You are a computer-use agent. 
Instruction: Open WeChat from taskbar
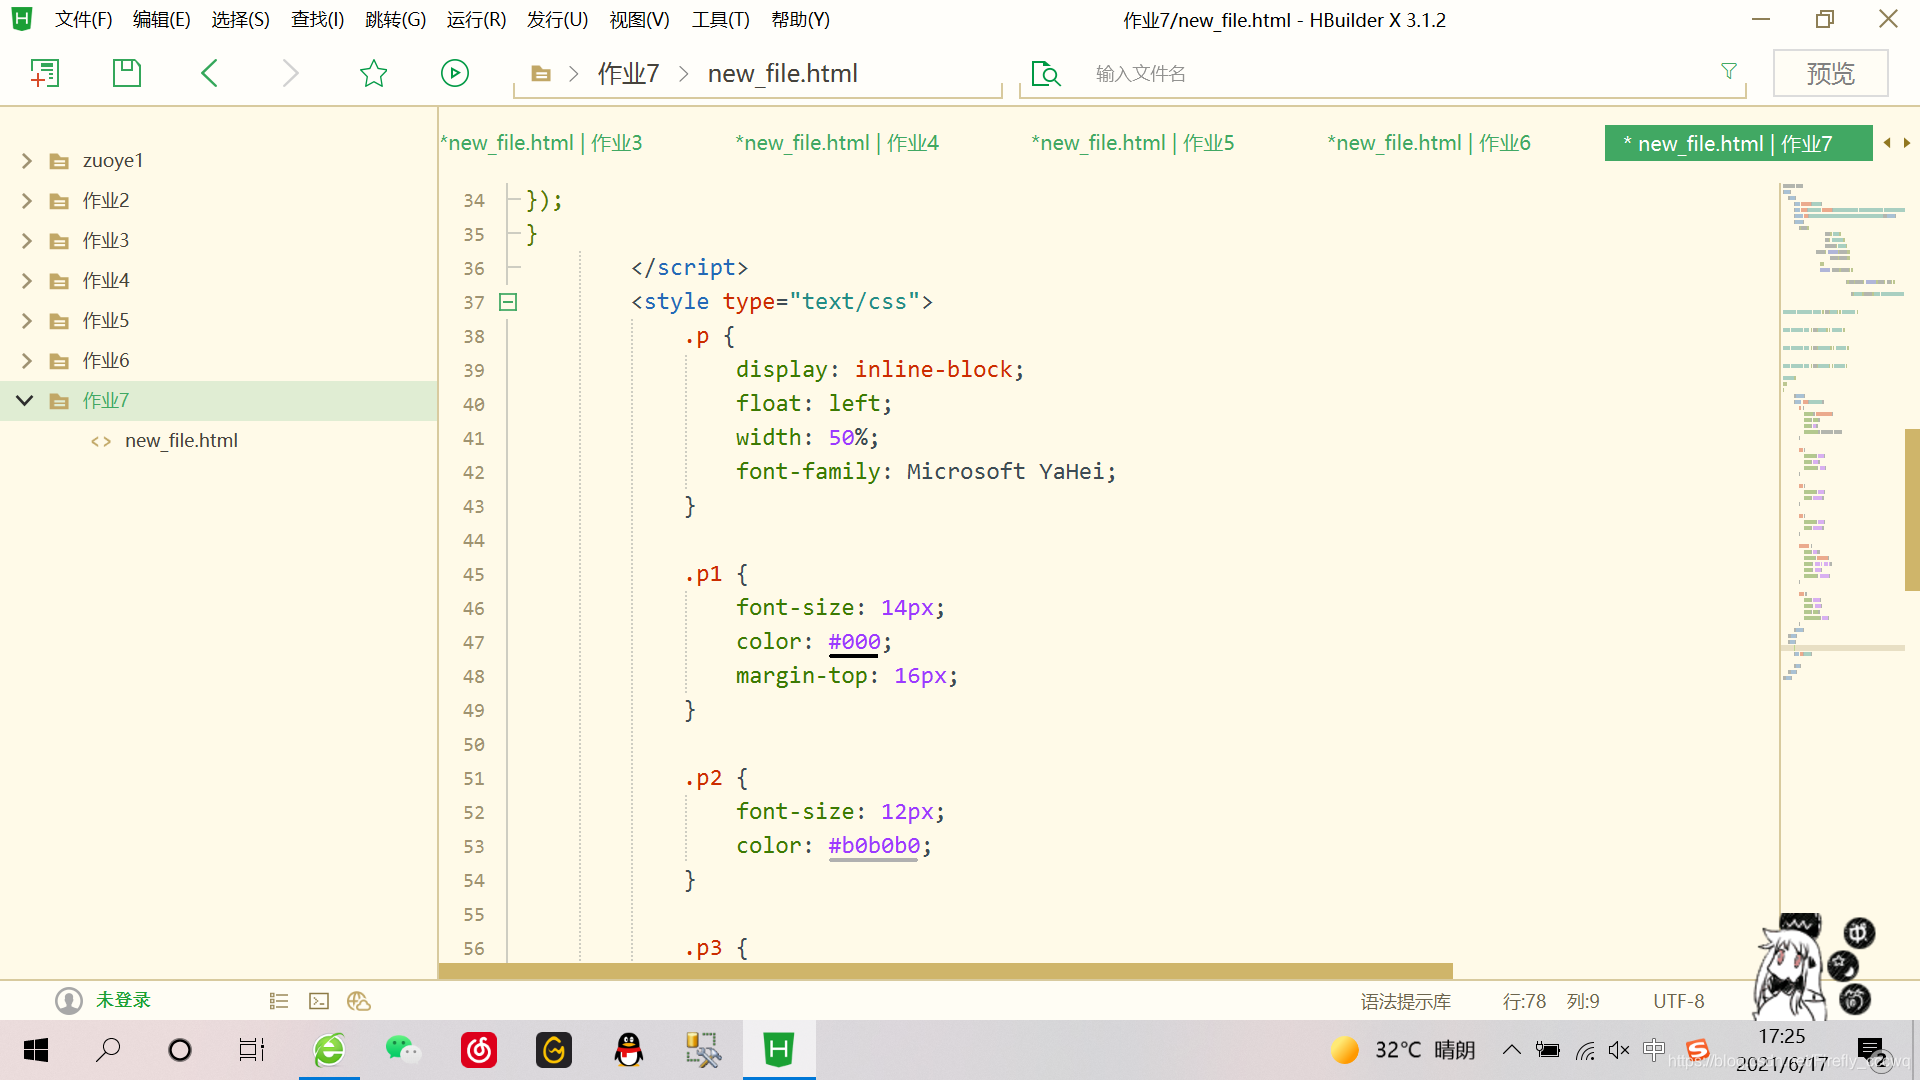403,1050
